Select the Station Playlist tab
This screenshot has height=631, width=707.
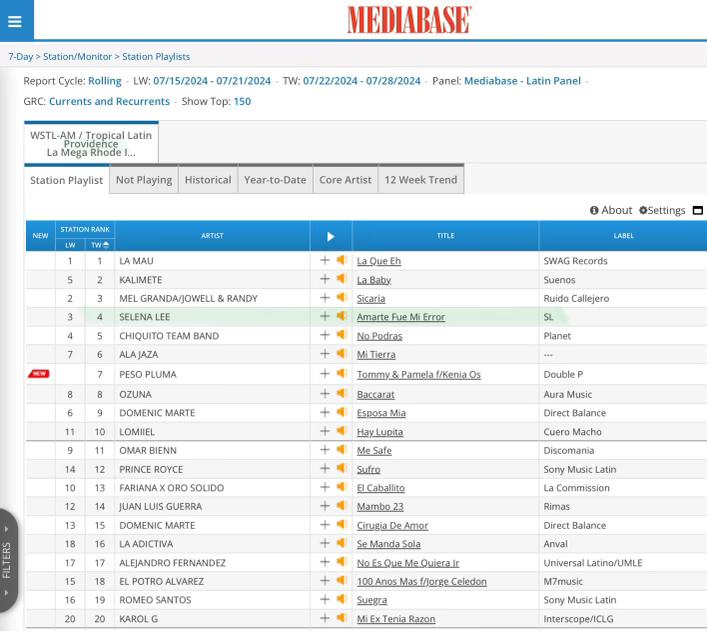[67, 180]
